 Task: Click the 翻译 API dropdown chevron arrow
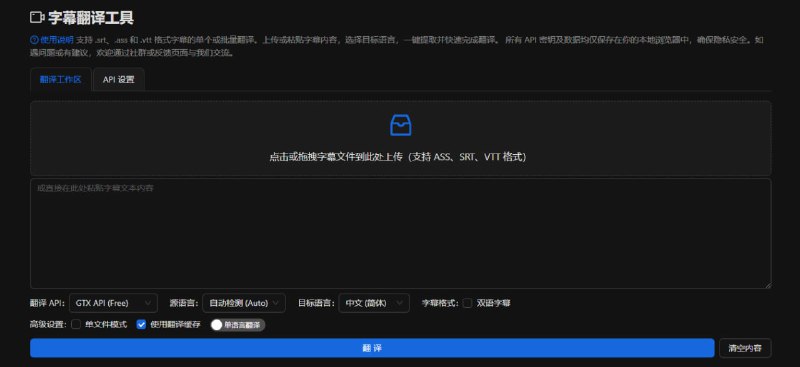(148, 303)
